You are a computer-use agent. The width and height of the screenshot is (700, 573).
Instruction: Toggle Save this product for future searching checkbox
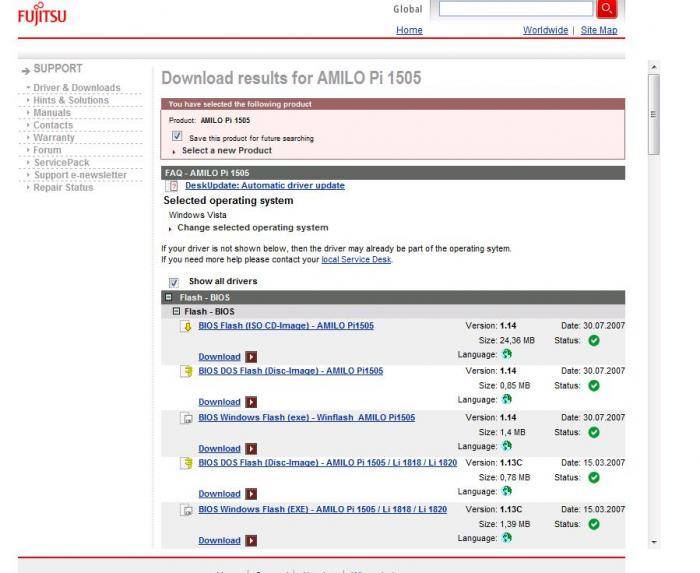coord(177,136)
